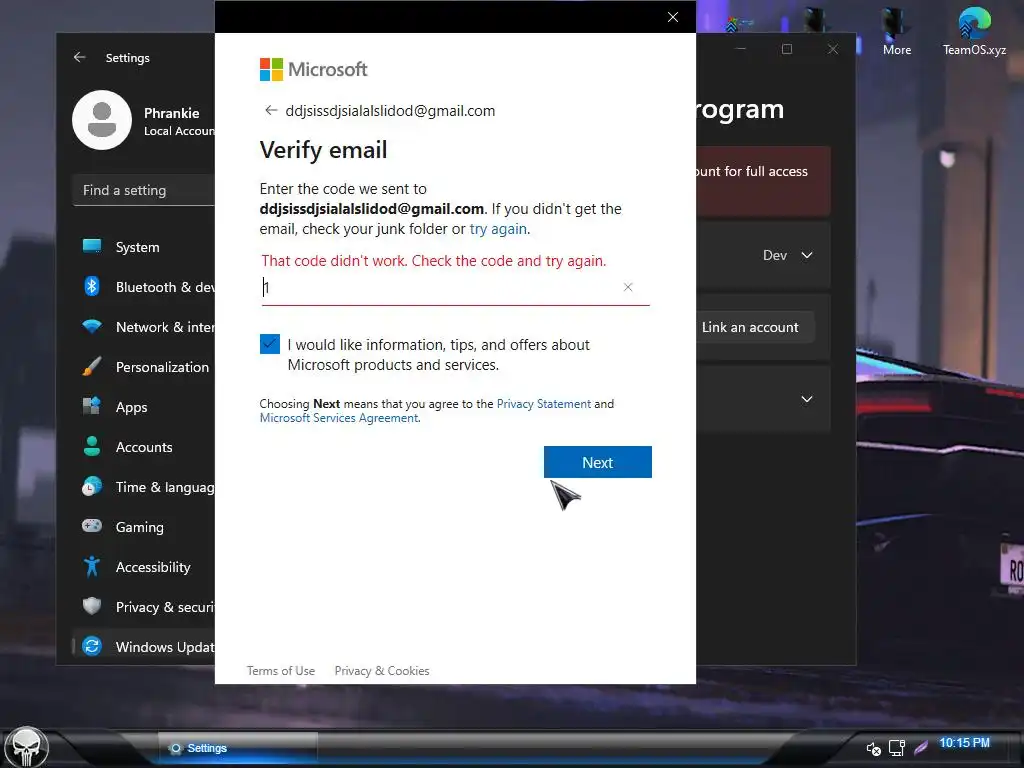Viewport: 1024px width, 768px height.
Task: Open Network & internet settings category
Action: click(148, 327)
